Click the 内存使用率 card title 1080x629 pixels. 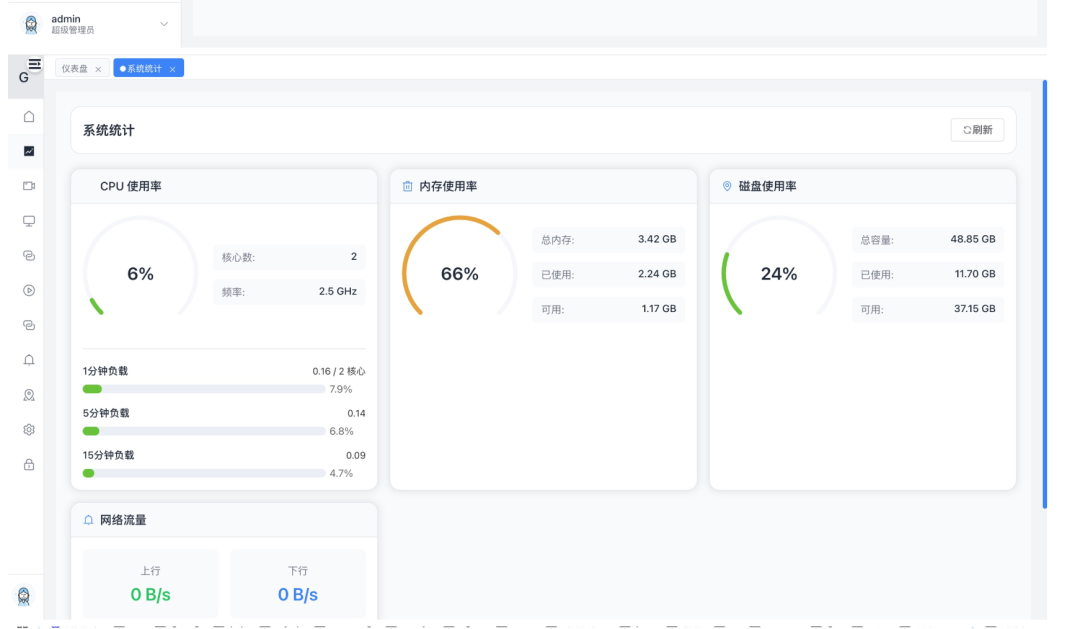tap(448, 186)
